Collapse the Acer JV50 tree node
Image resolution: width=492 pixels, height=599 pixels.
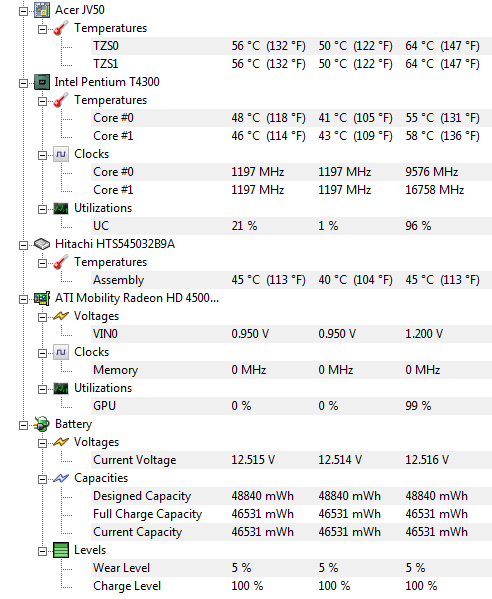pos(23,11)
